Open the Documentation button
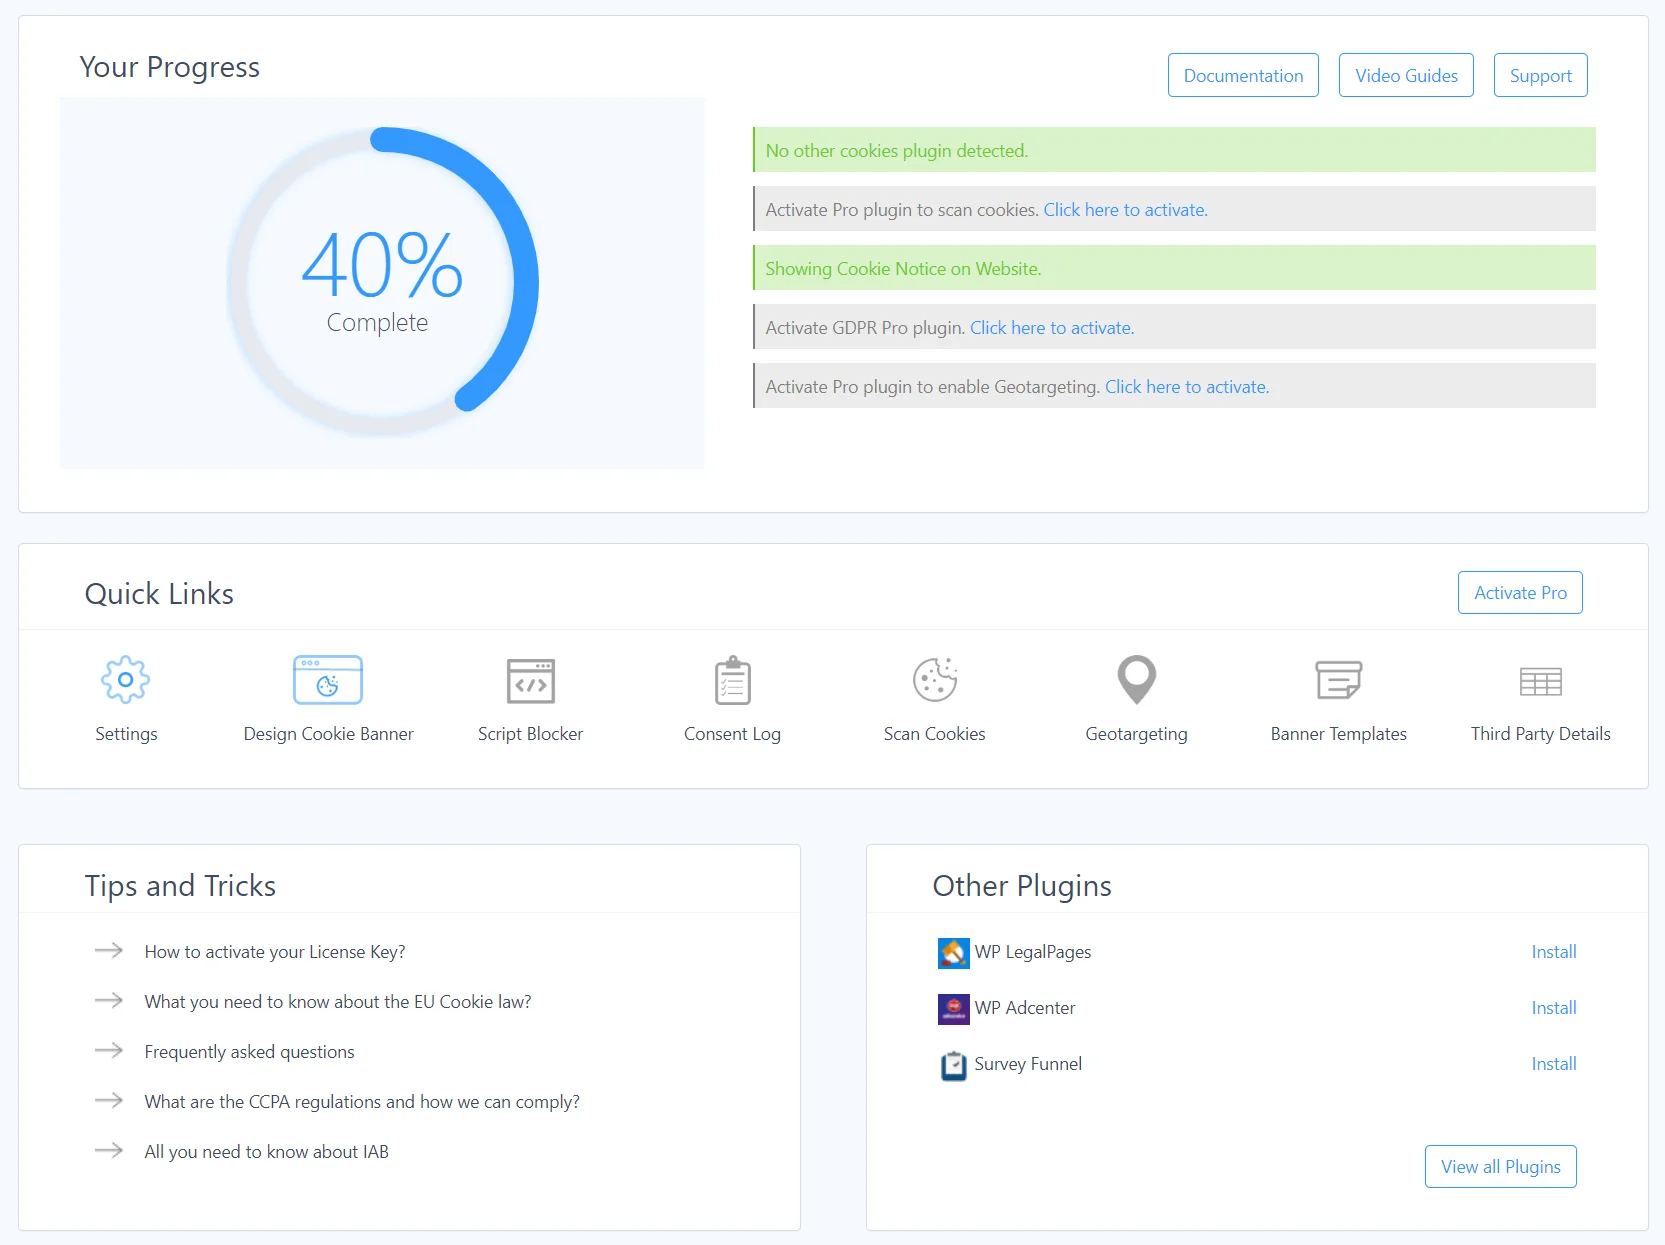The image size is (1665, 1245). (1243, 75)
